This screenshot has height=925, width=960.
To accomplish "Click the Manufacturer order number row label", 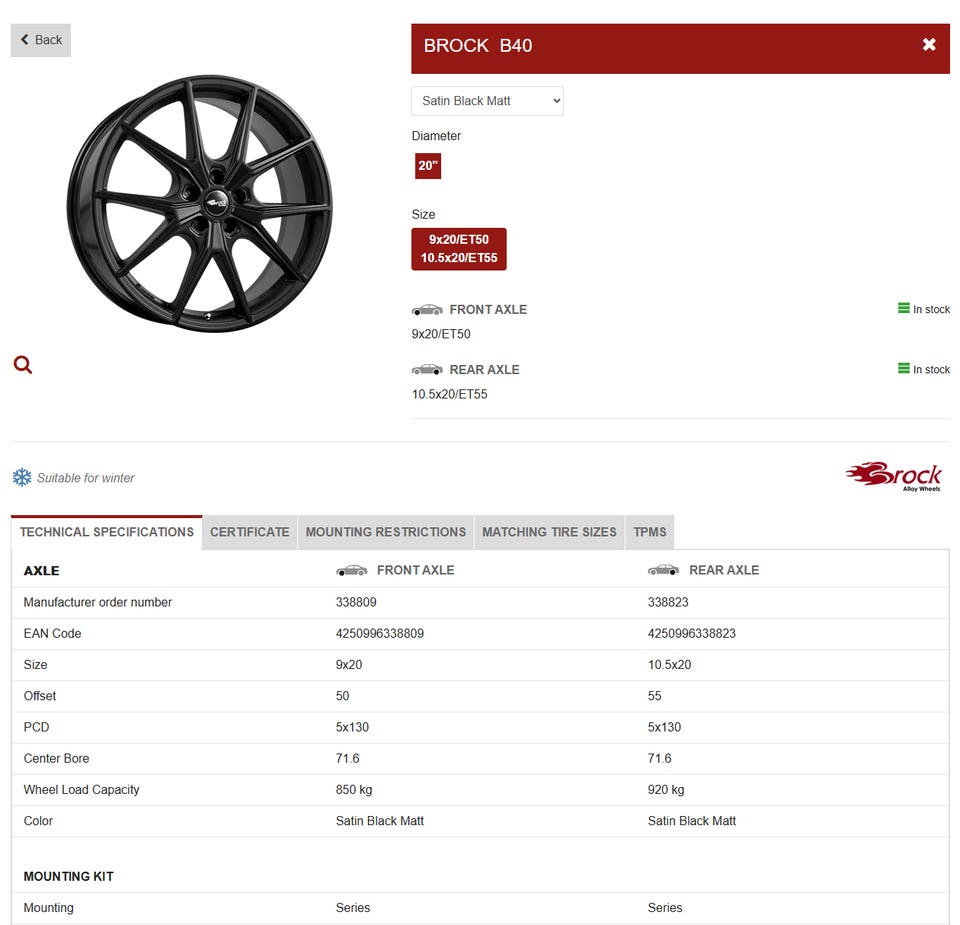I will coord(98,602).
